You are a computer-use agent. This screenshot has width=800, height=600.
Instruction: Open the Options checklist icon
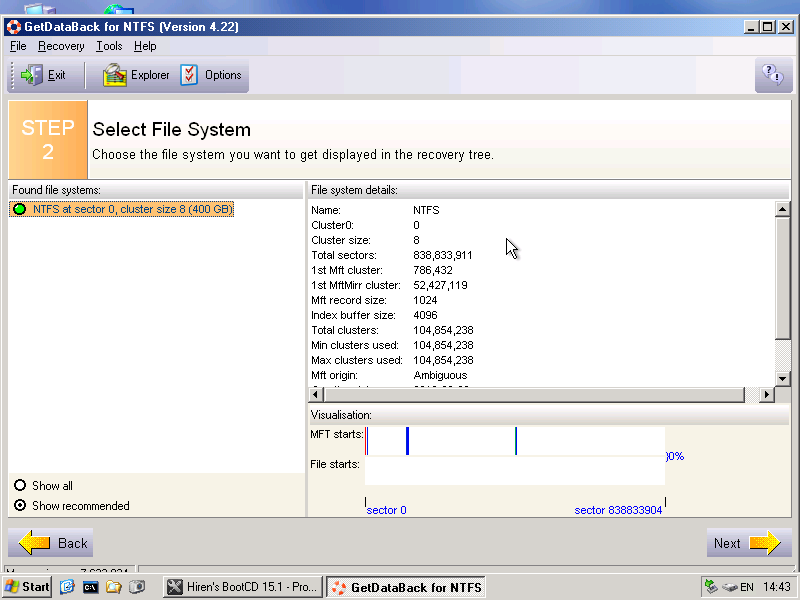click(189, 75)
